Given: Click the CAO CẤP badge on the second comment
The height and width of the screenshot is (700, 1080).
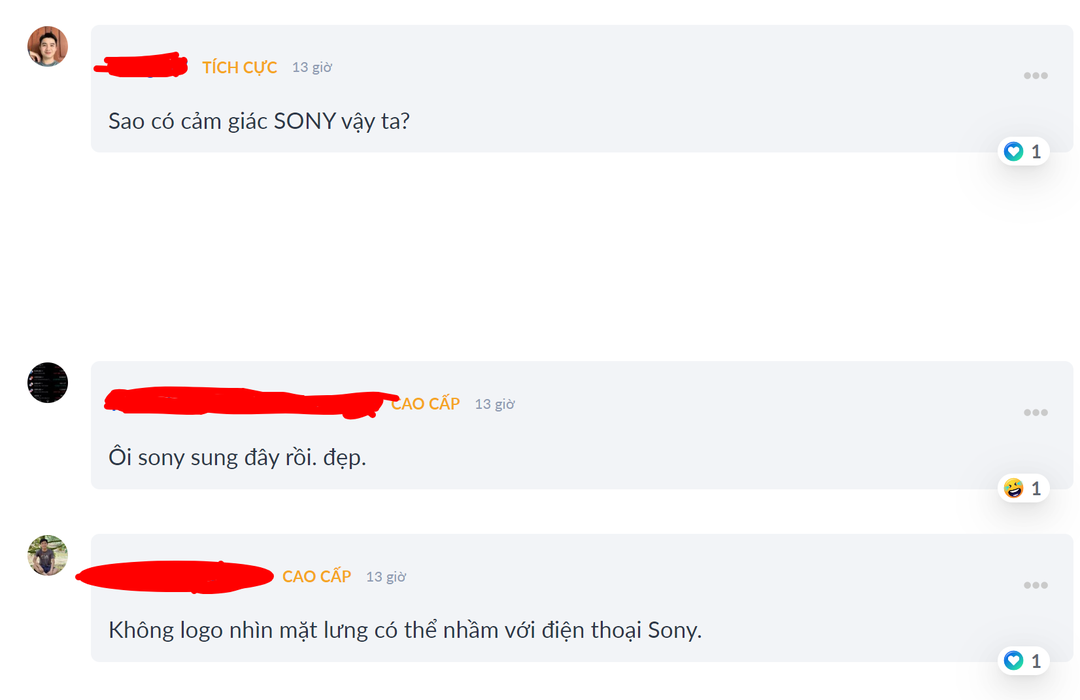Looking at the screenshot, I should tap(425, 404).
